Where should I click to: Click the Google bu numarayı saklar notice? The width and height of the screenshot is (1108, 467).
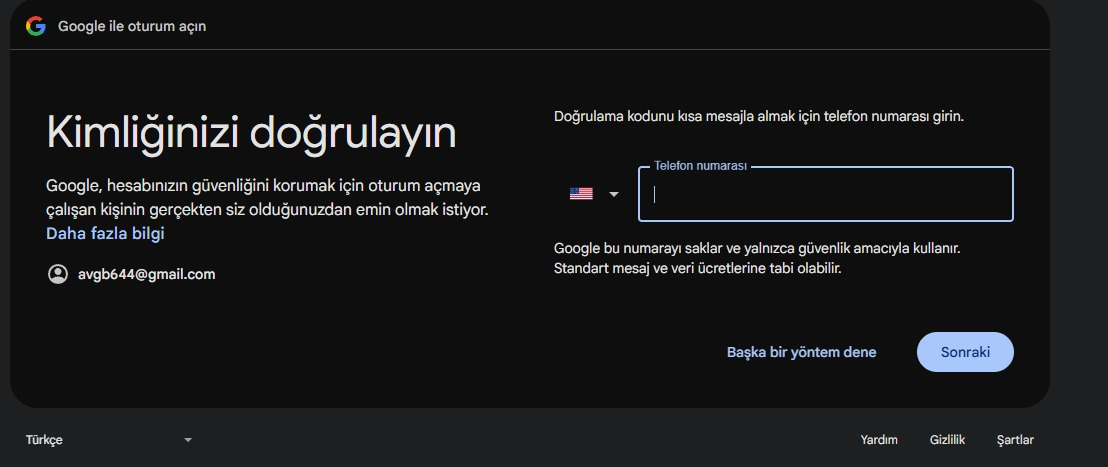(x=757, y=259)
